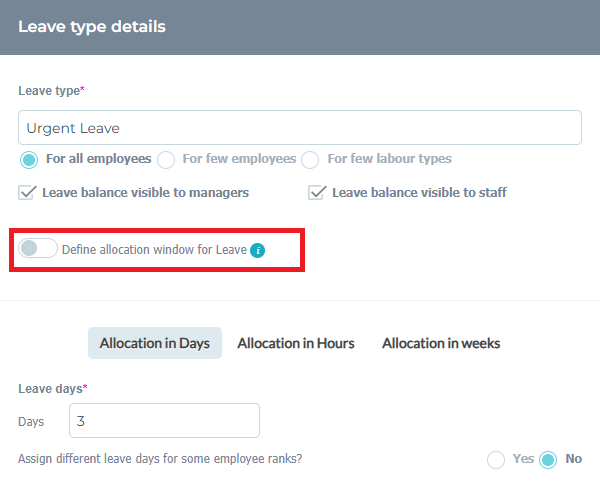Switch to Allocation in Days tab

tap(155, 343)
